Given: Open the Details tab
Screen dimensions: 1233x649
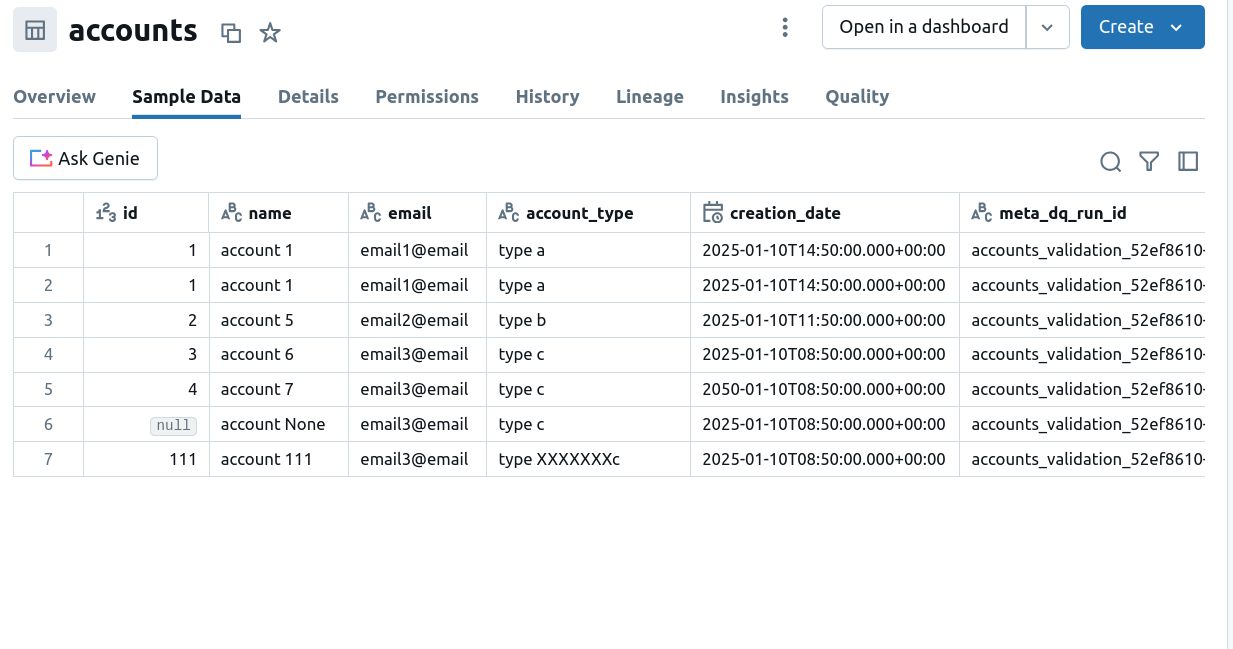Looking at the screenshot, I should click(308, 97).
